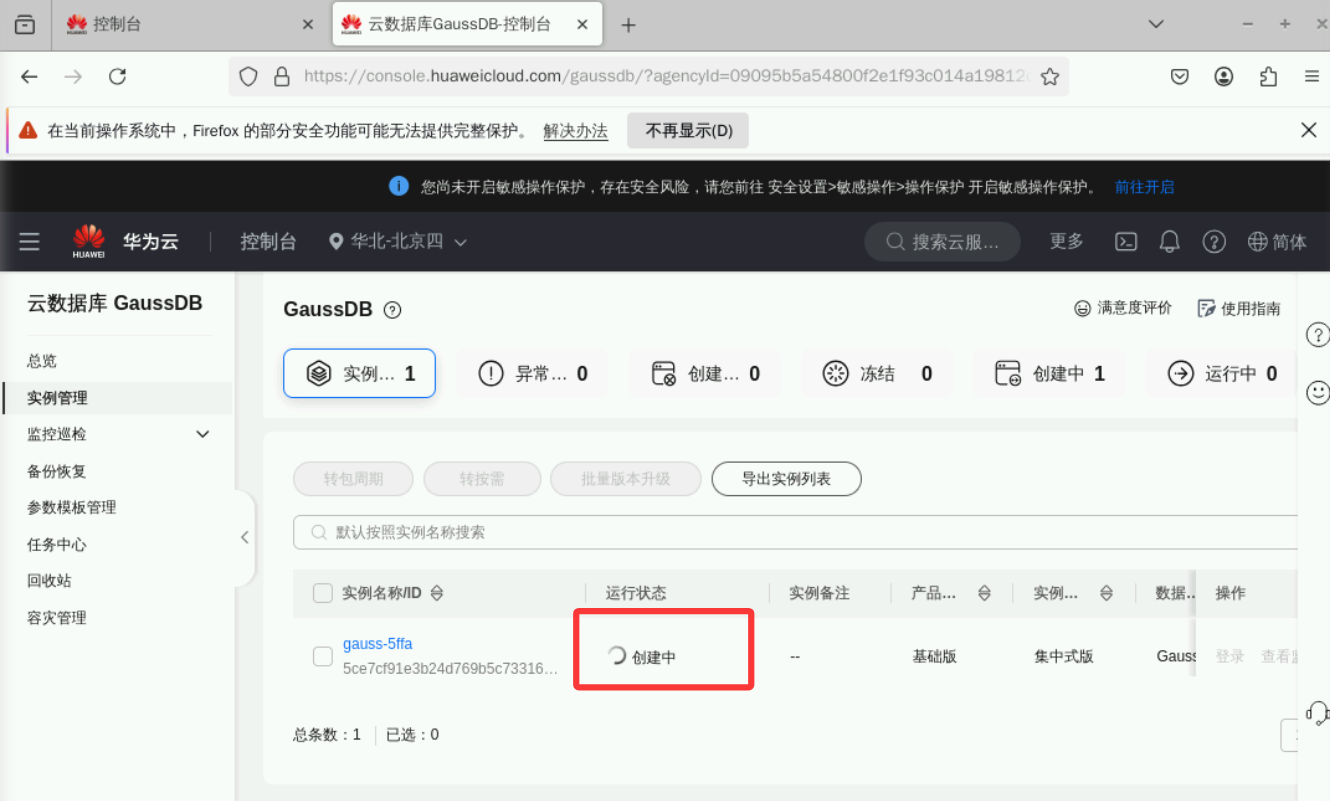This screenshot has height=801, width=1330.
Task: Select 实例管理 in the sidebar
Action: (57, 398)
